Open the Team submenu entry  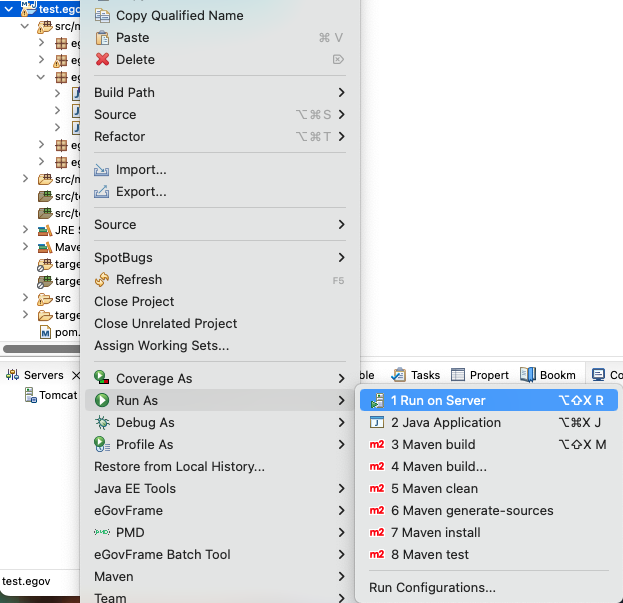pos(220,597)
